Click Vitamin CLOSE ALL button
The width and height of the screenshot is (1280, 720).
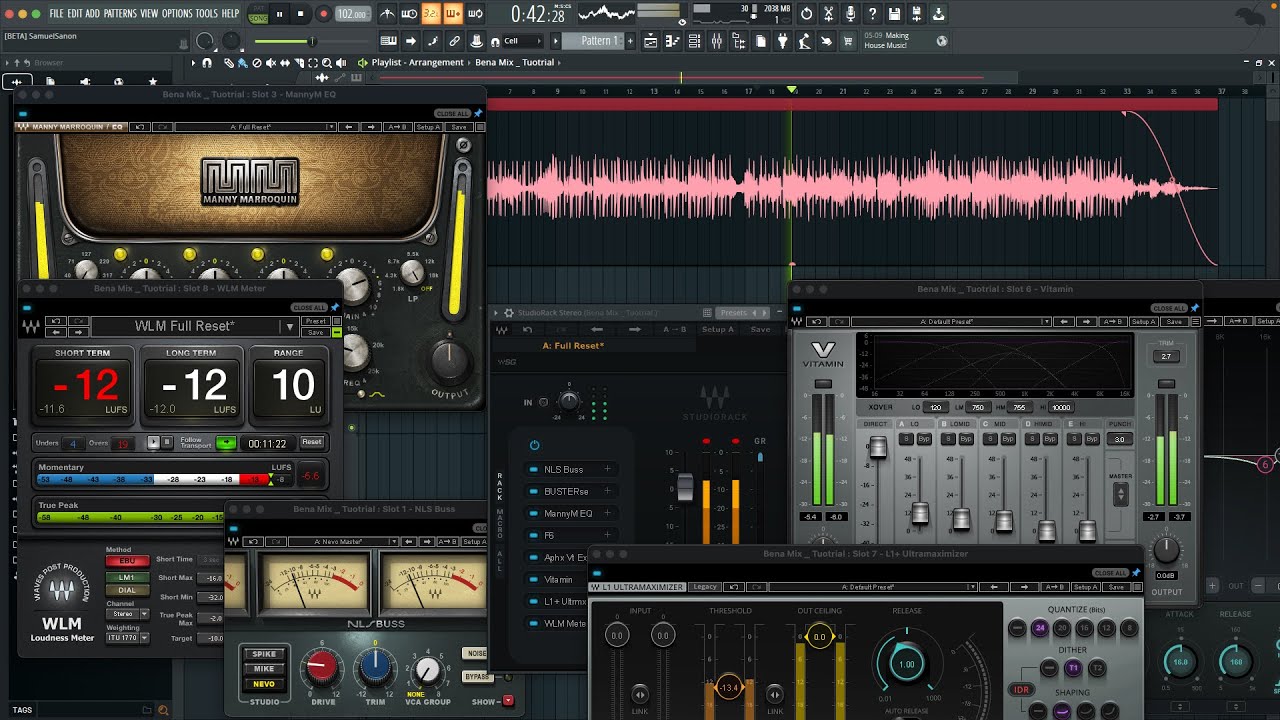(x=1167, y=308)
